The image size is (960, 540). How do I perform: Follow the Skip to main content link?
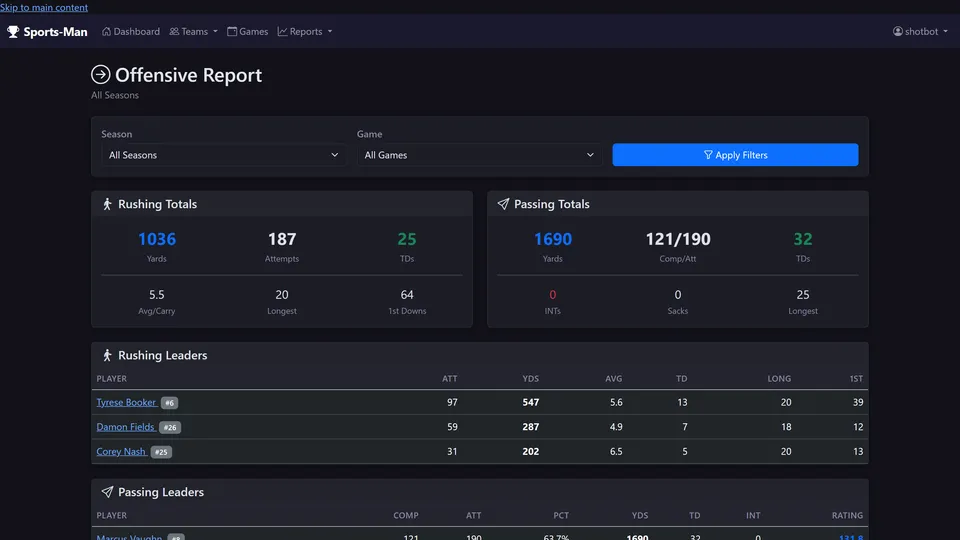(x=44, y=7)
